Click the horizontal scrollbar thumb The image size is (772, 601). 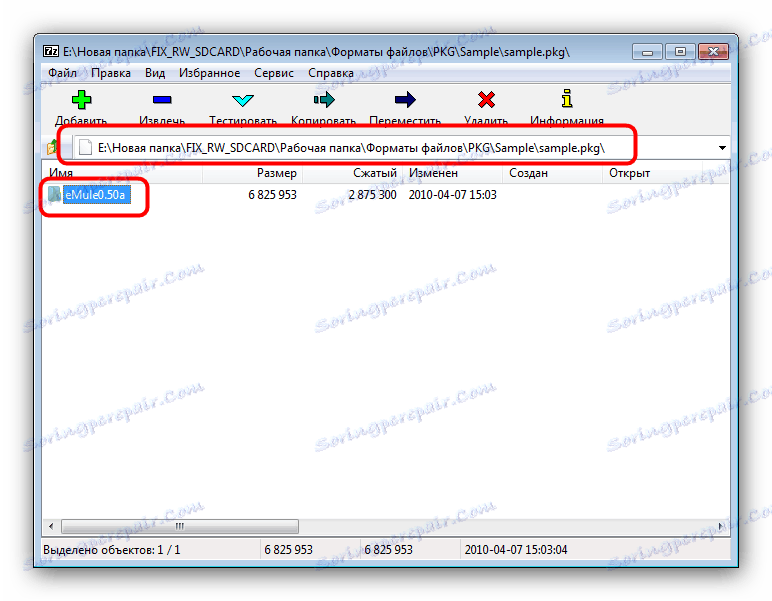pos(180,526)
